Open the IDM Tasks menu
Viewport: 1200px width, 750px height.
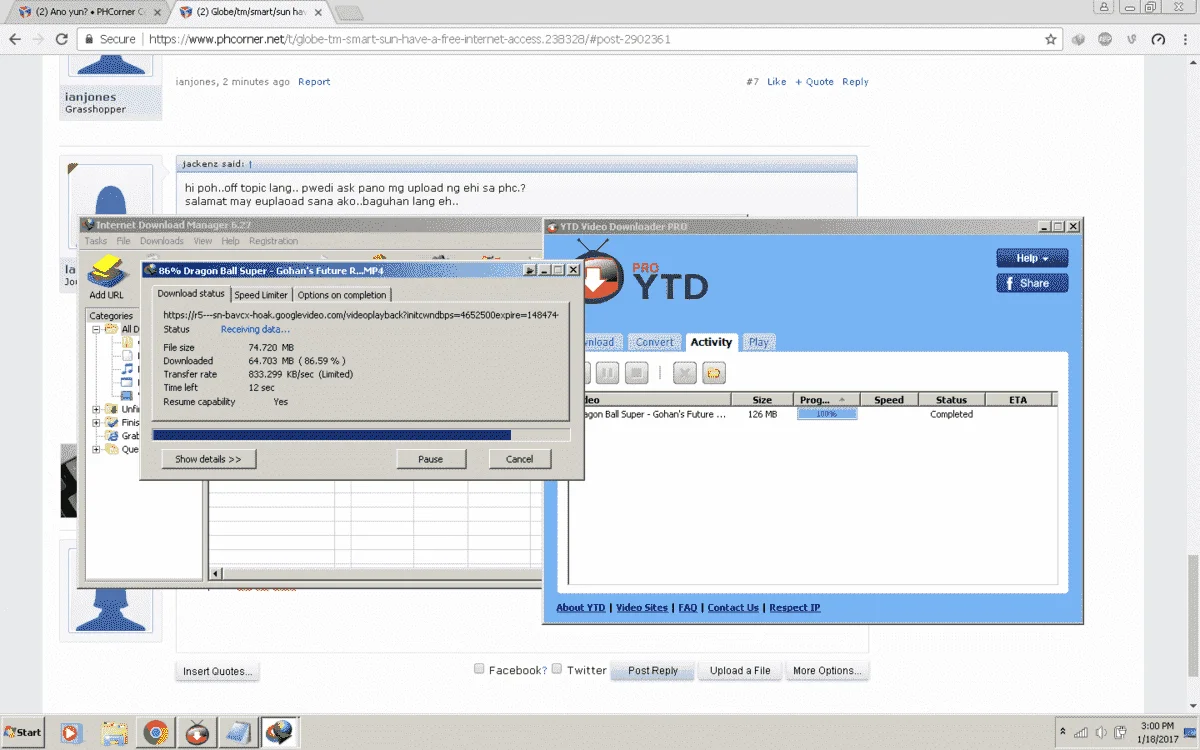click(96, 241)
